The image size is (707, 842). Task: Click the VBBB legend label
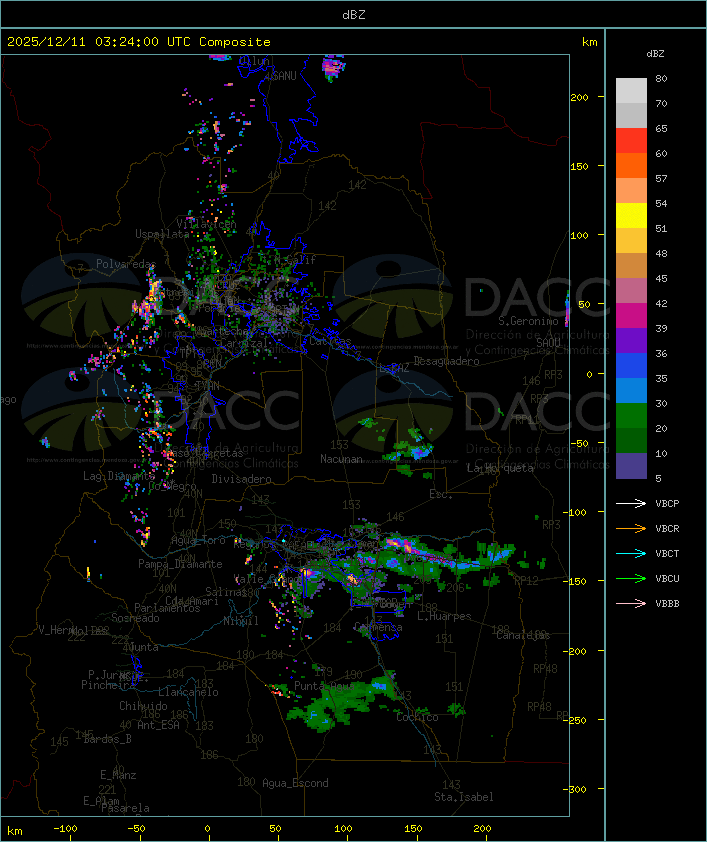667,604
